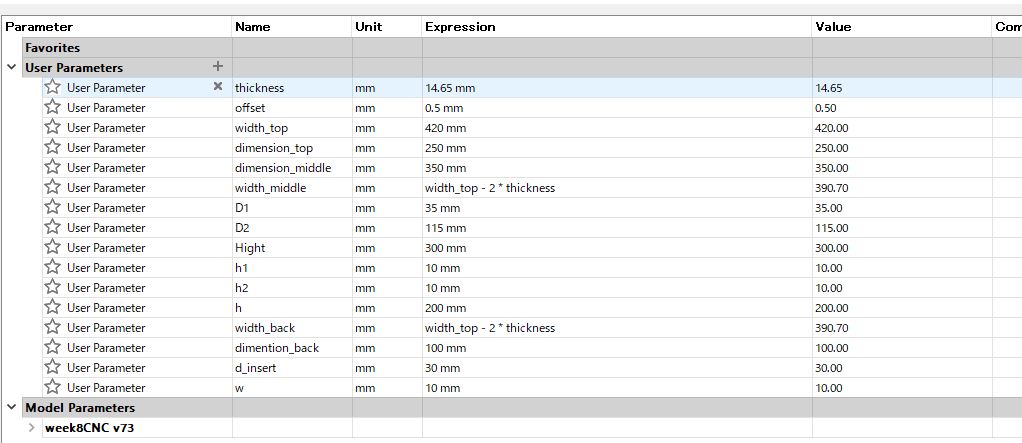Collapse the Model Parameters section
The height and width of the screenshot is (443, 1022).
[12, 407]
